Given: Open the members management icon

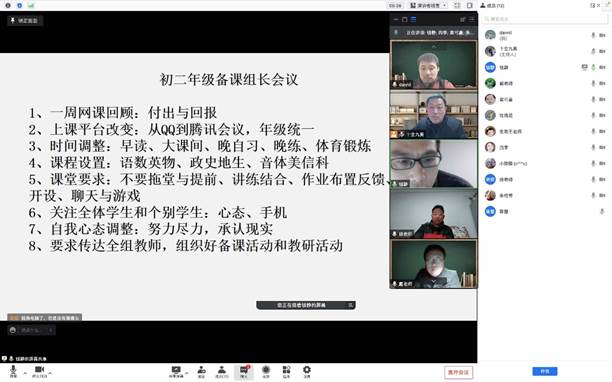Looking at the screenshot, I should coord(222,372).
